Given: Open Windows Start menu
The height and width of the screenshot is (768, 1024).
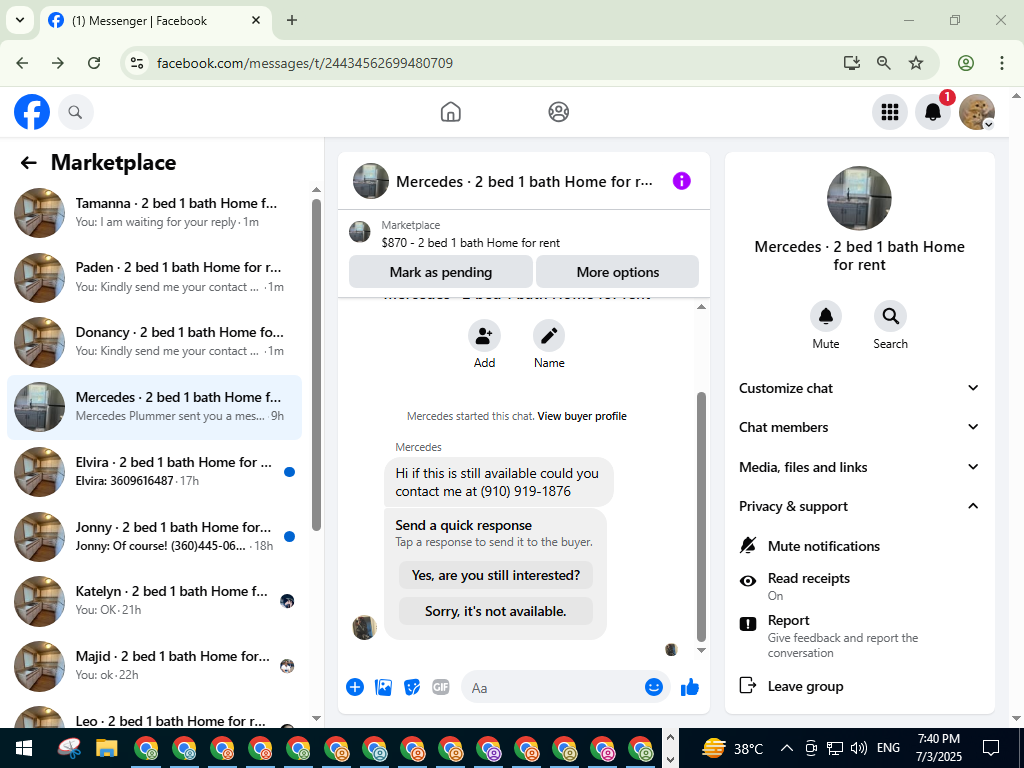Looking at the screenshot, I should pos(24,748).
